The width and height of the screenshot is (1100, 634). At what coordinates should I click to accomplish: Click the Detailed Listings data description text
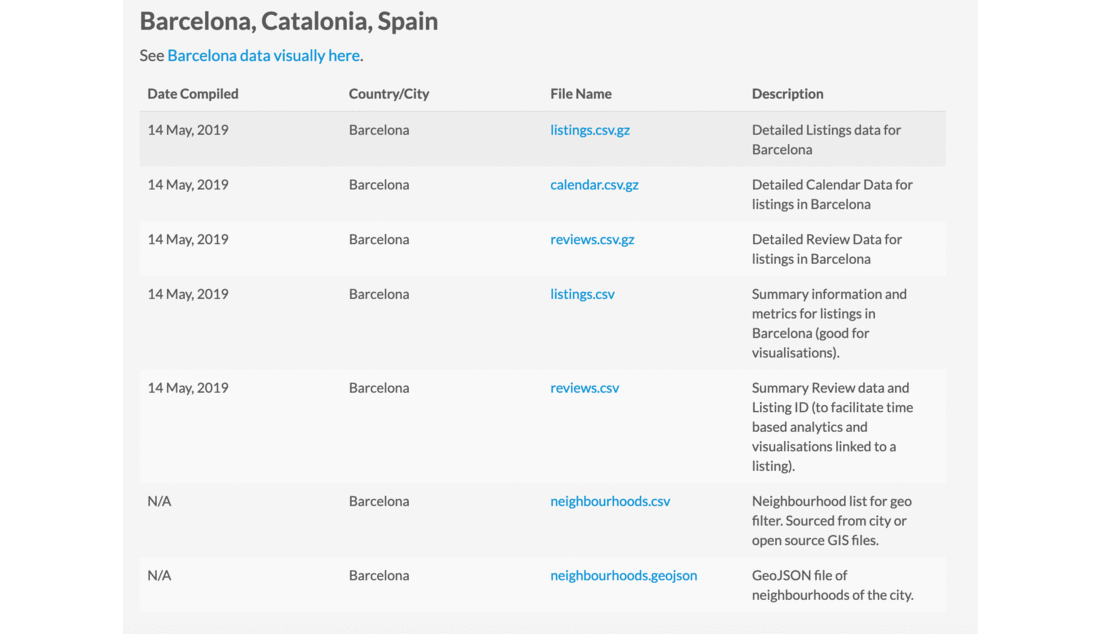click(826, 140)
